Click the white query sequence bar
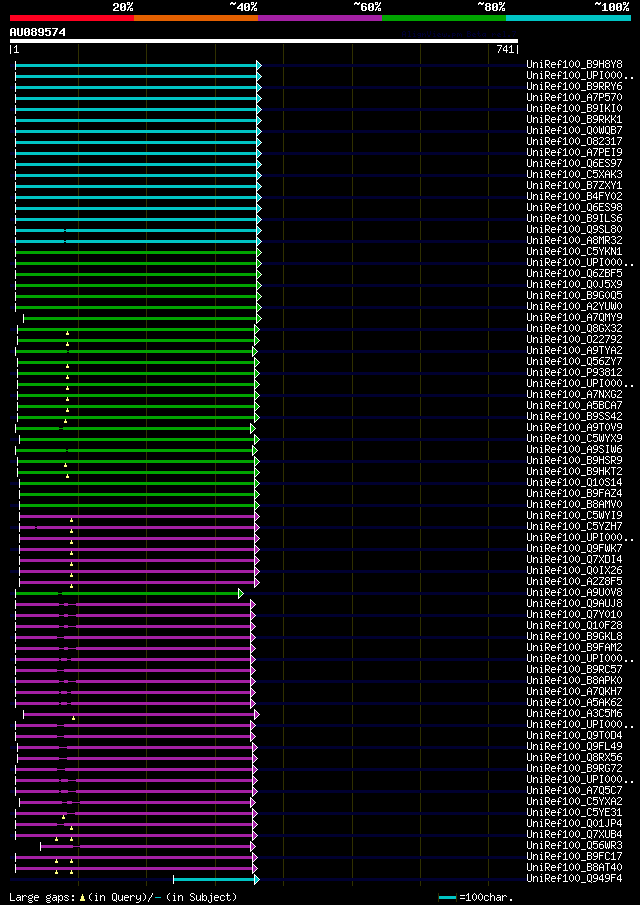 coord(264,41)
